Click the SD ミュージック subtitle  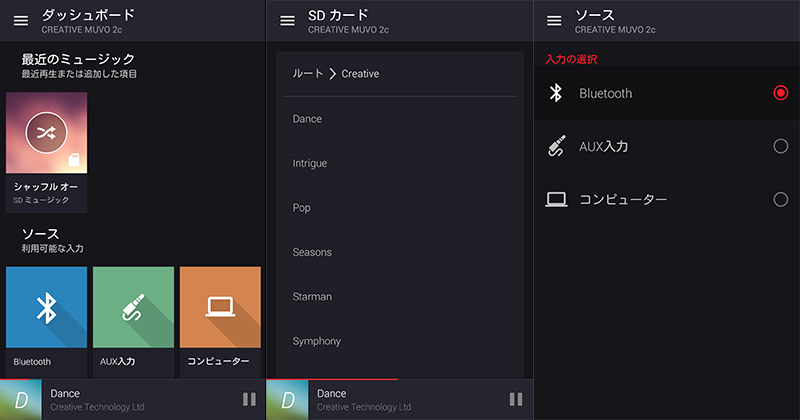41,200
